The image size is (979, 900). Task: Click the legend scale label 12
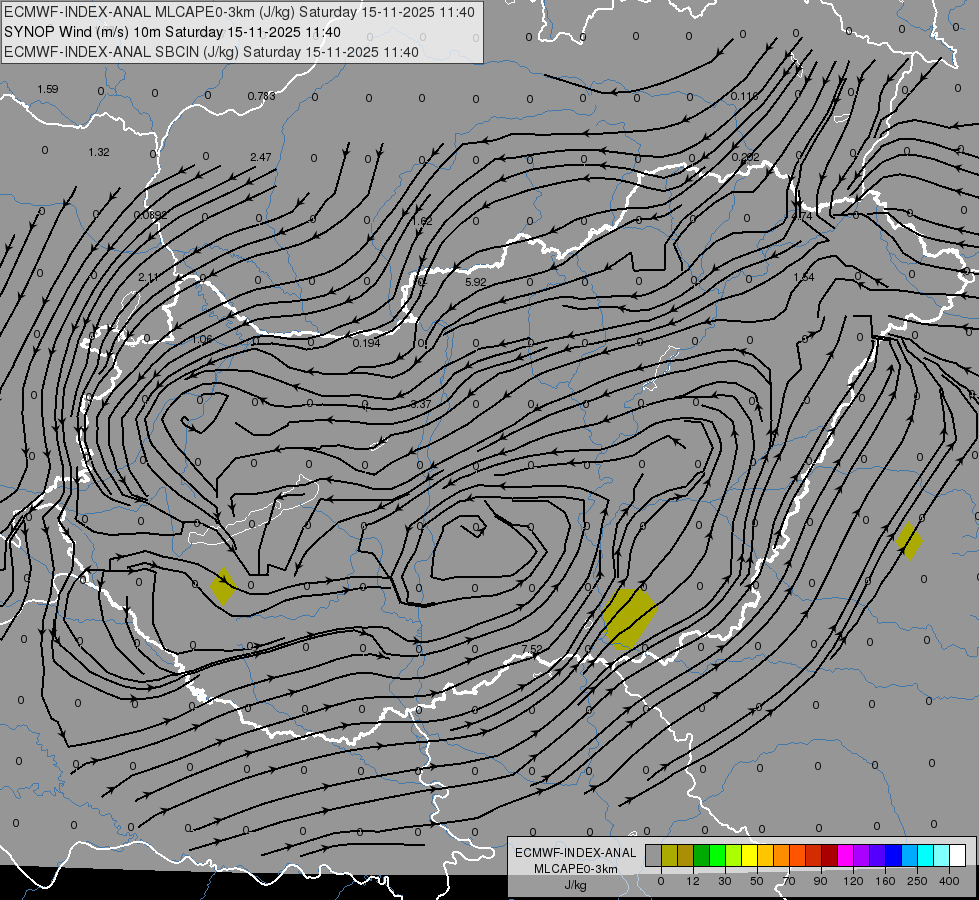(x=693, y=881)
